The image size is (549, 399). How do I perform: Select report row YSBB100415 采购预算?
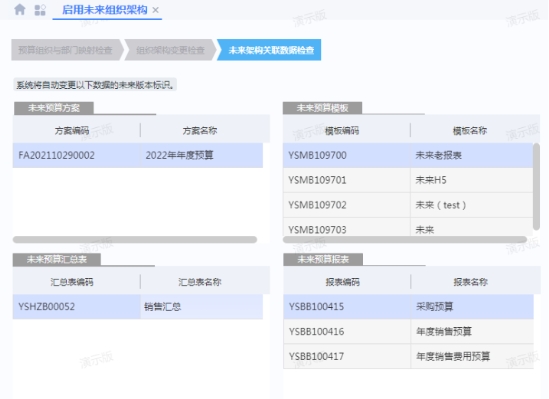[x=408, y=307]
